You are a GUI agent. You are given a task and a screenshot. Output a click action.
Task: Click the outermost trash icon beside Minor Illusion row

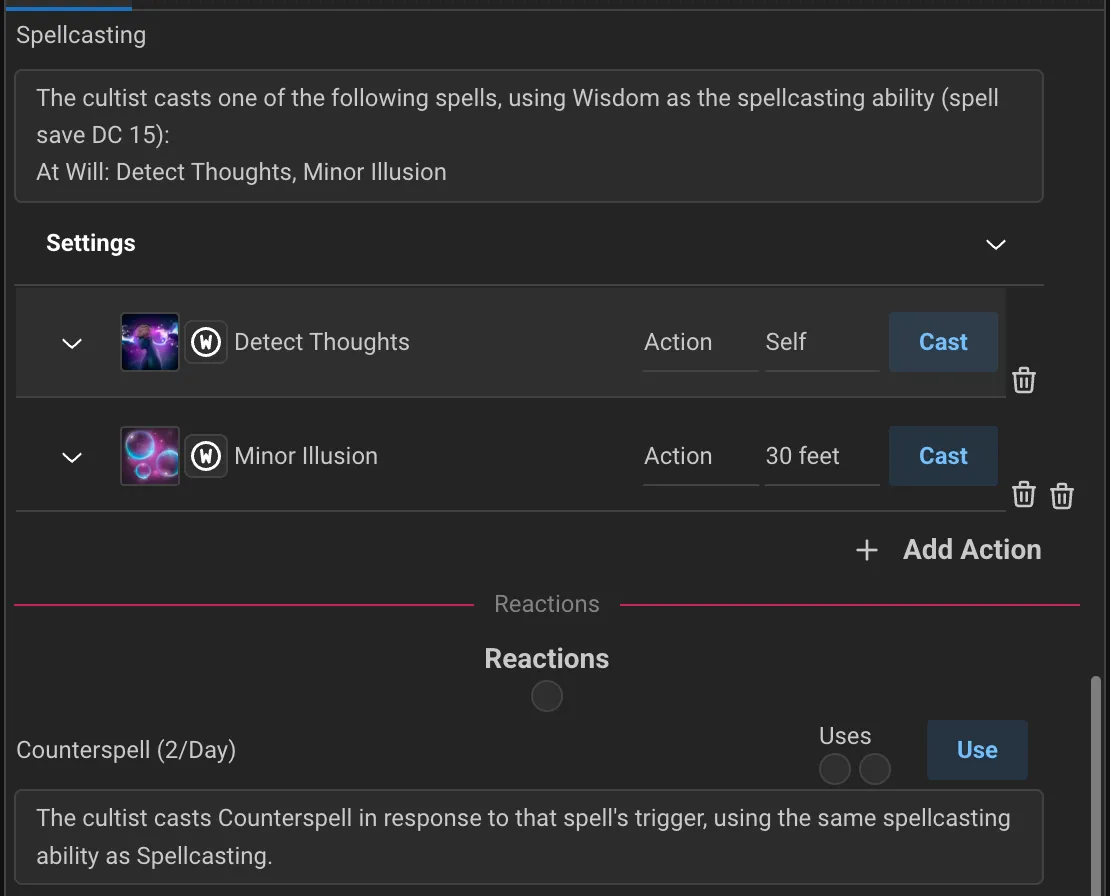coord(1062,495)
